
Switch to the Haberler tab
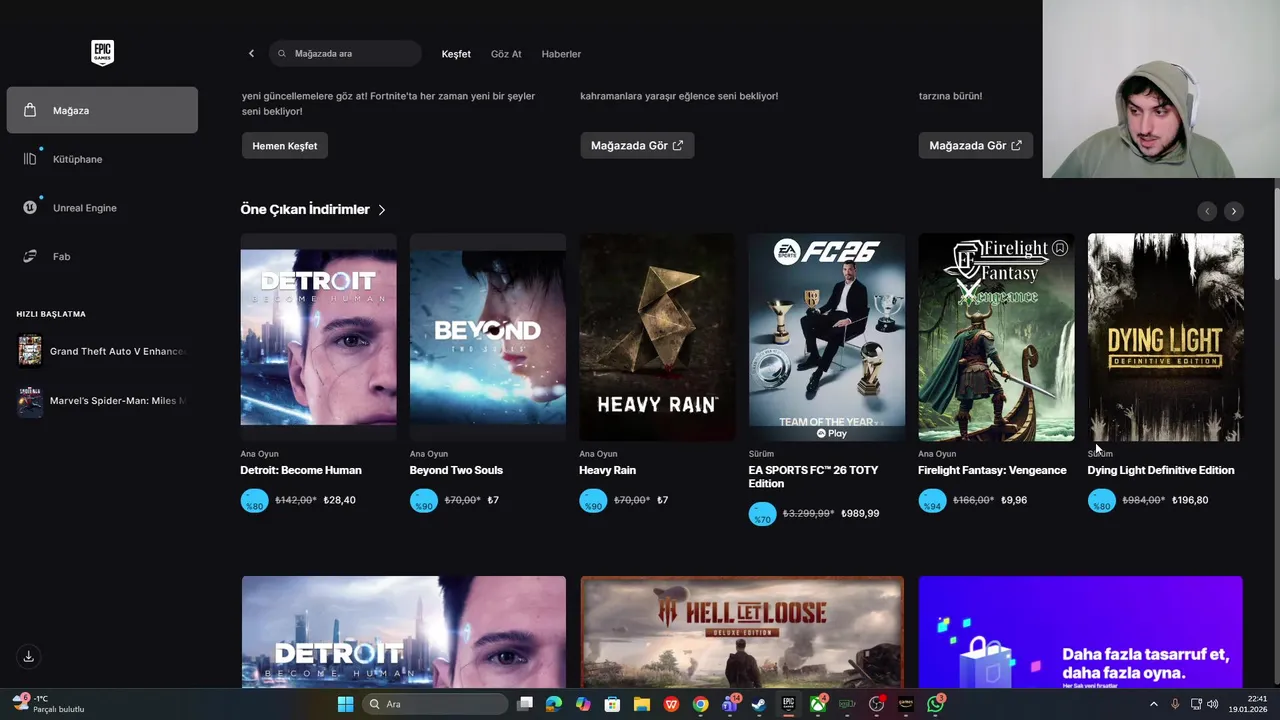coord(561,54)
